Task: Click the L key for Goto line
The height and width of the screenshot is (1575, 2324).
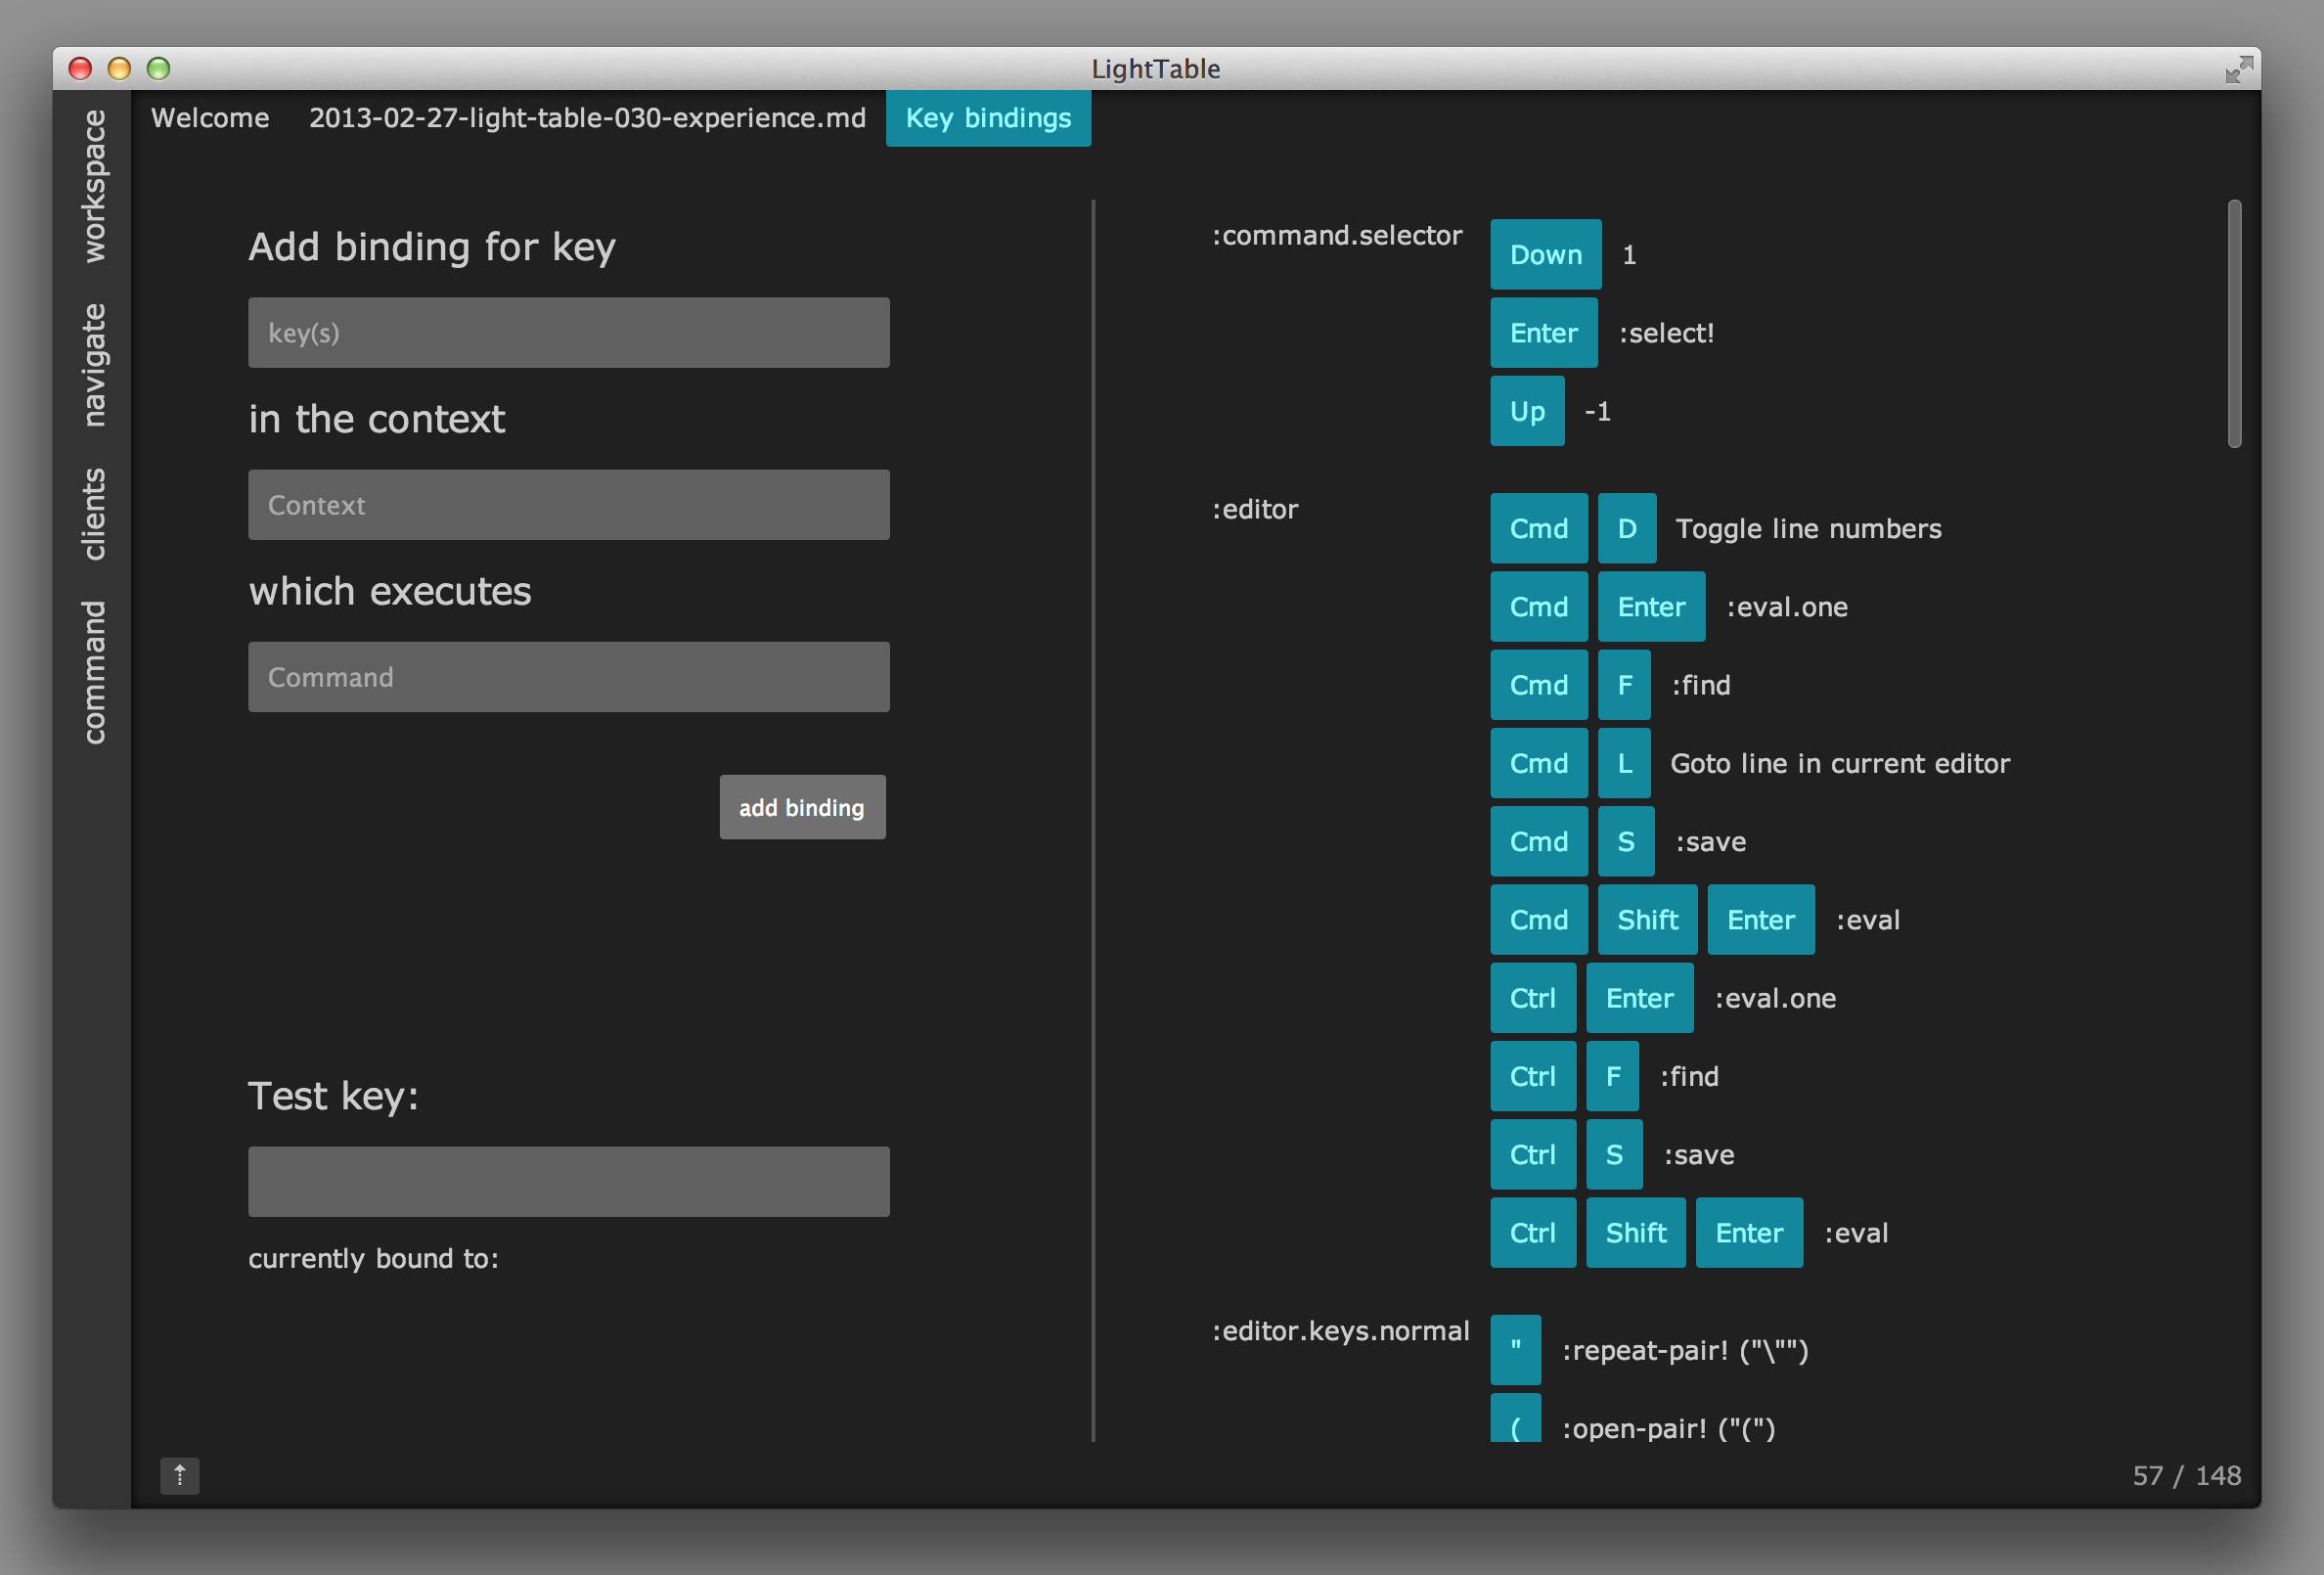Action: click(x=1624, y=763)
